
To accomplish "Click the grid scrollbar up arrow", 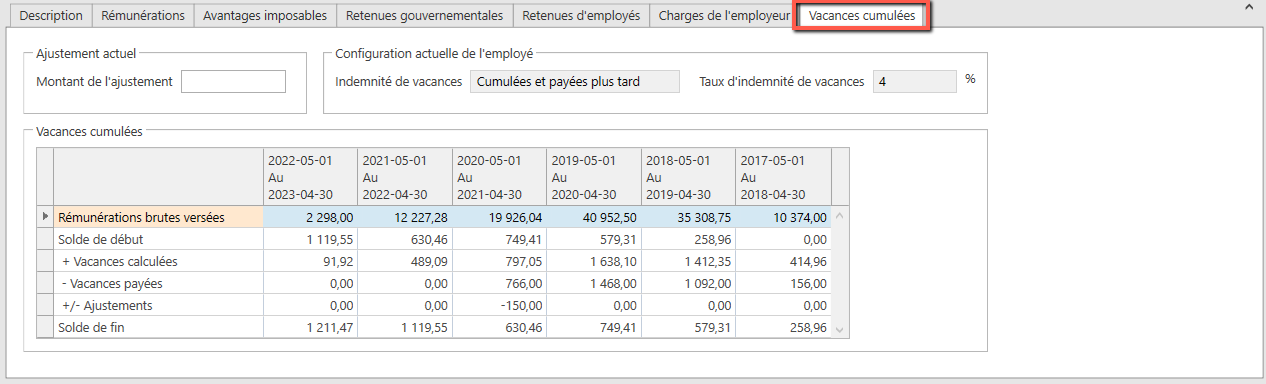I will click(x=839, y=216).
